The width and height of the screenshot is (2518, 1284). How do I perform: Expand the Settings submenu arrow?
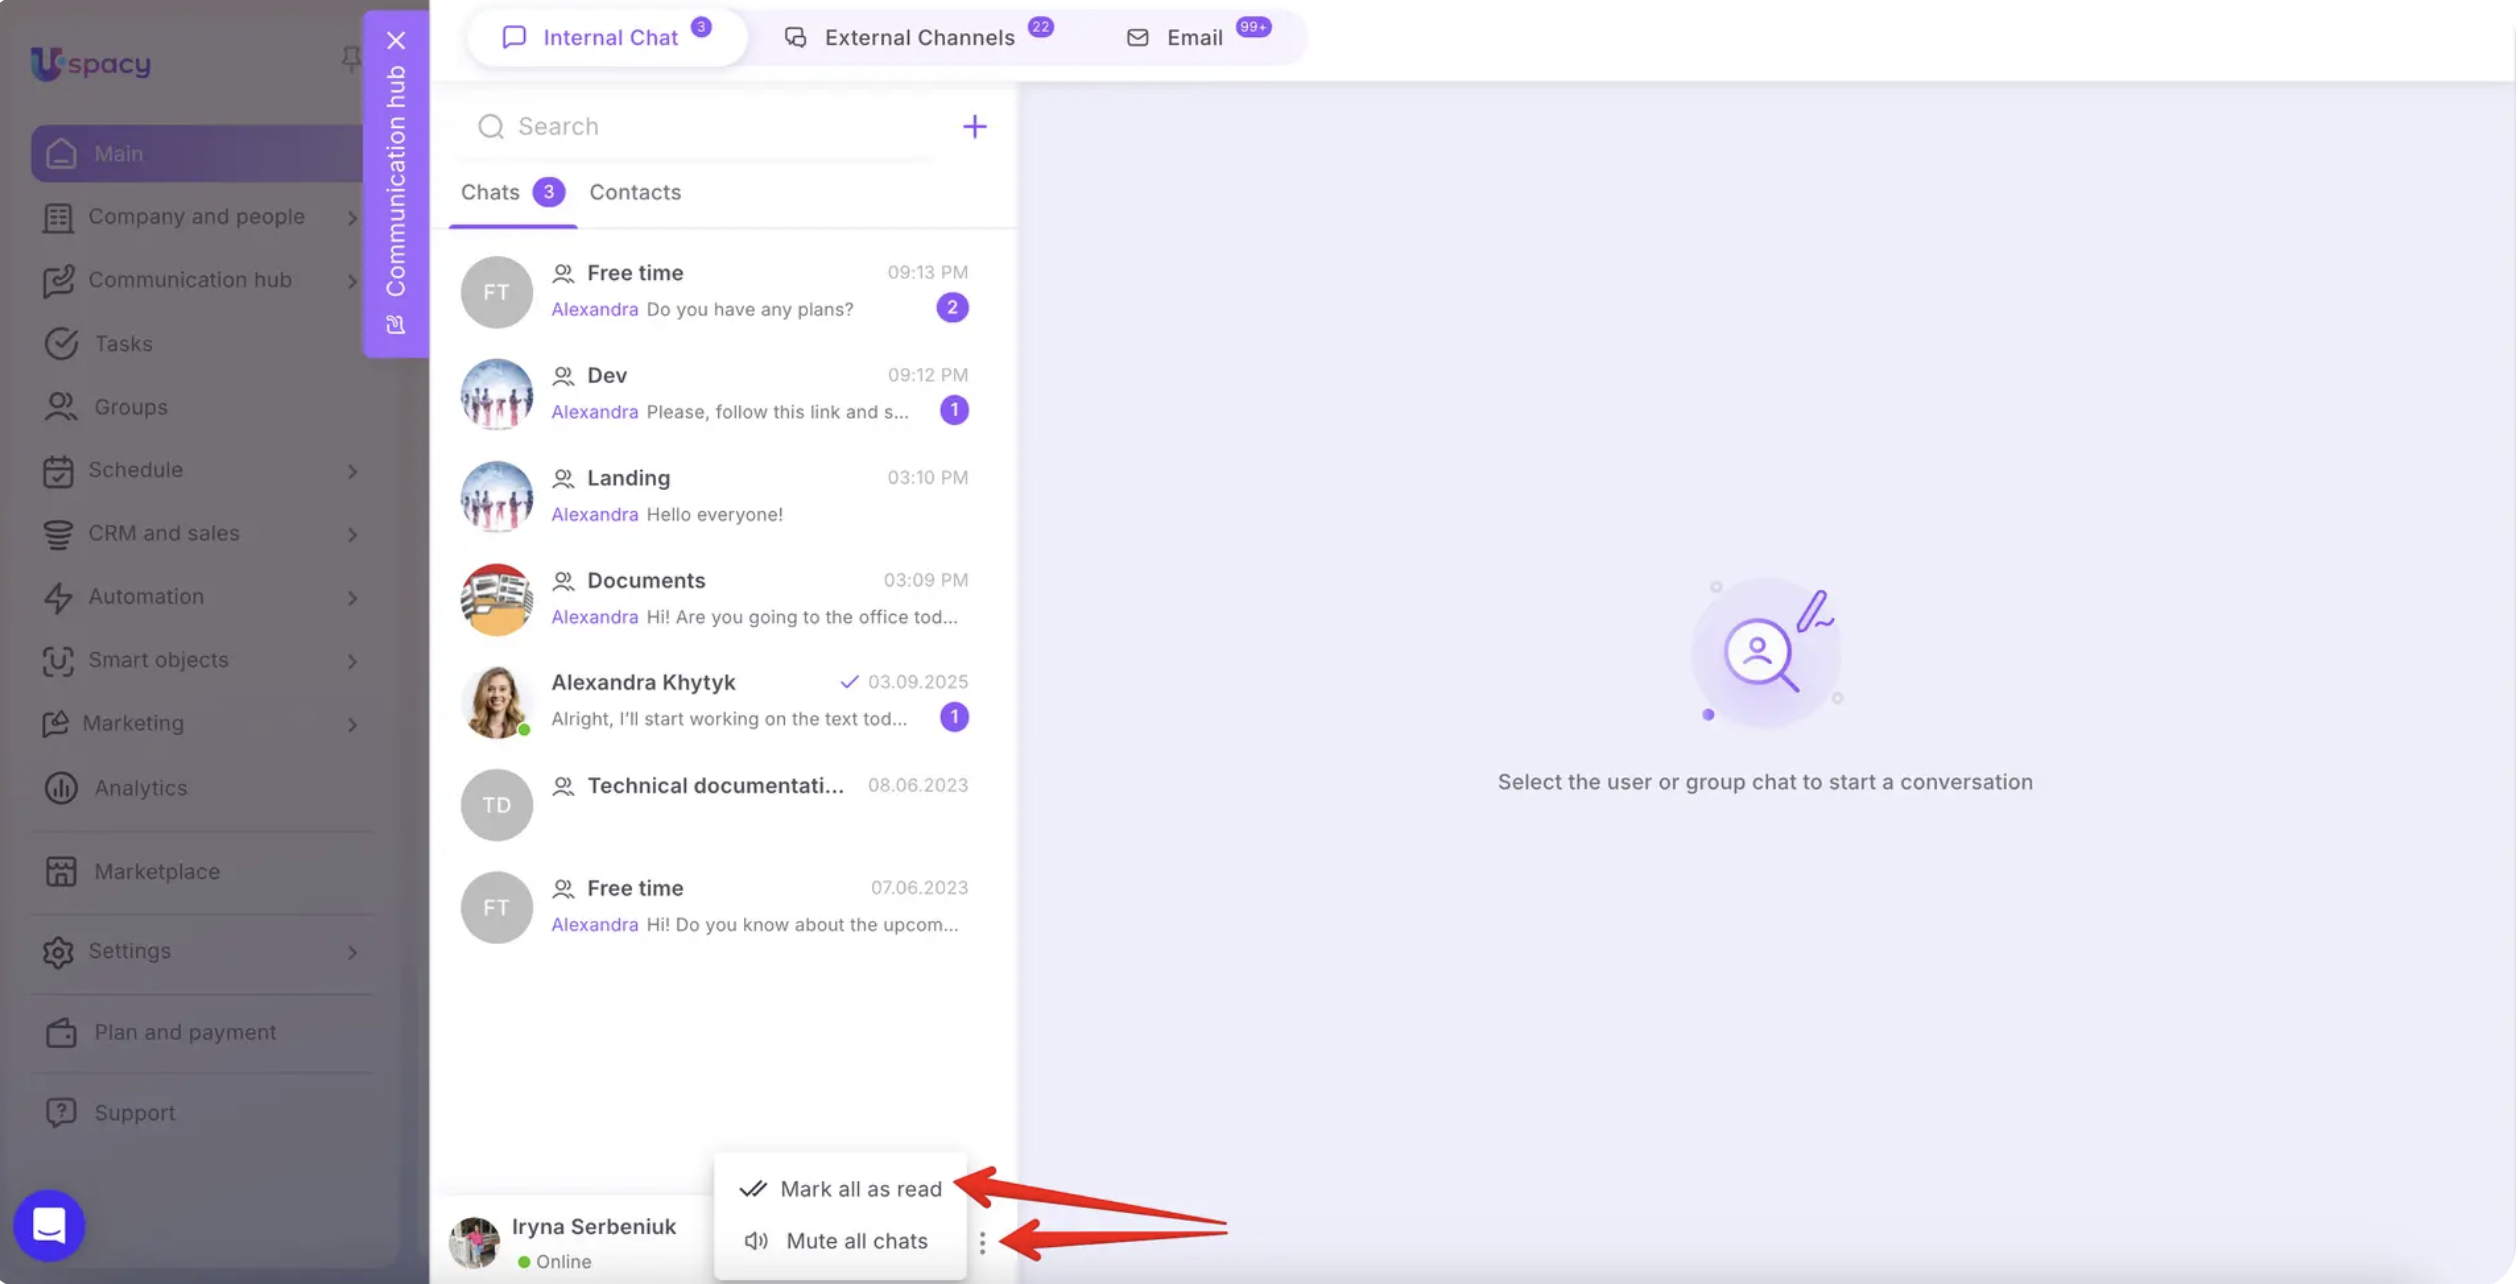352,951
